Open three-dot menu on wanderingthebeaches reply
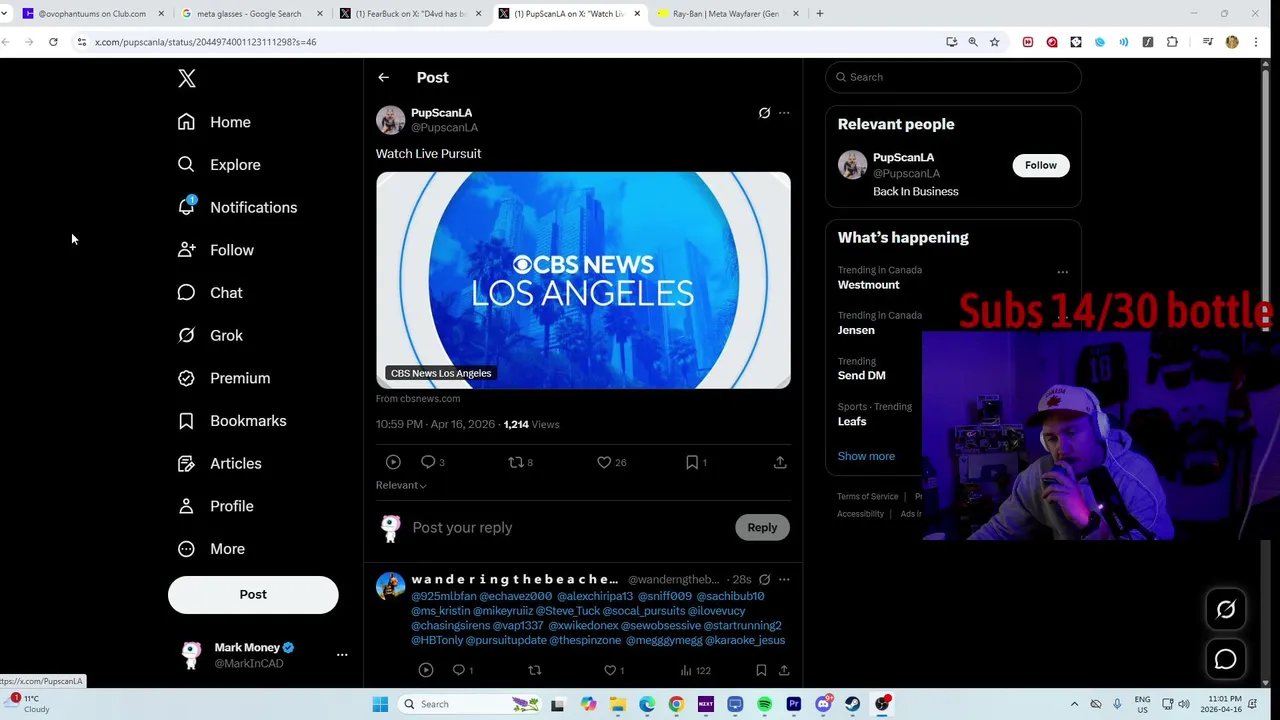This screenshot has width=1280, height=720. [784, 579]
